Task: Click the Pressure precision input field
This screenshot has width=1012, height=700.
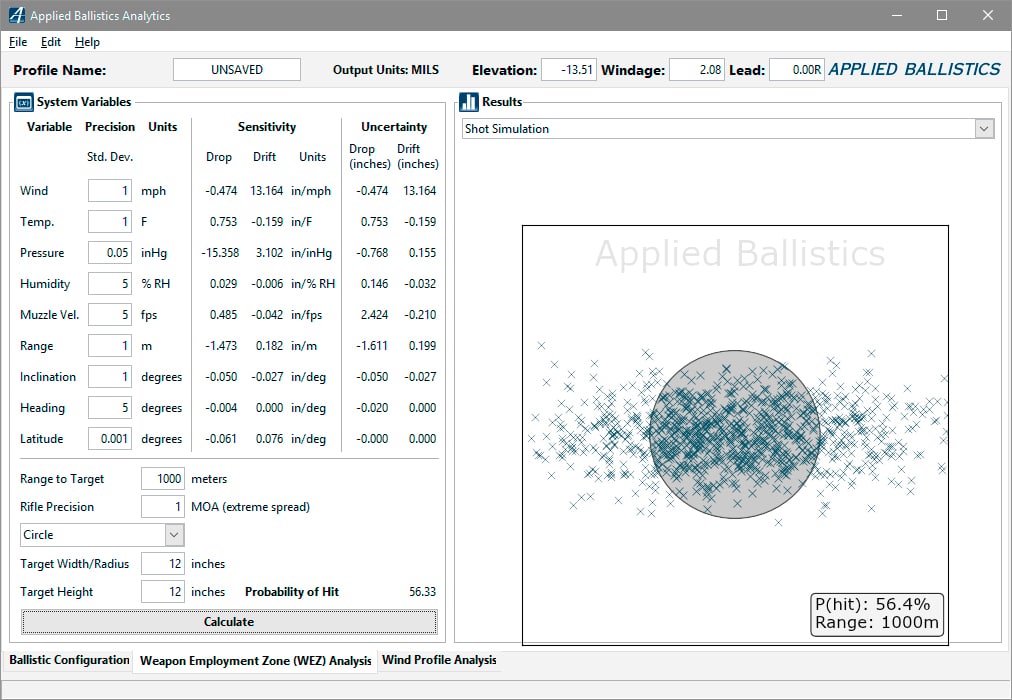Action: coord(110,253)
